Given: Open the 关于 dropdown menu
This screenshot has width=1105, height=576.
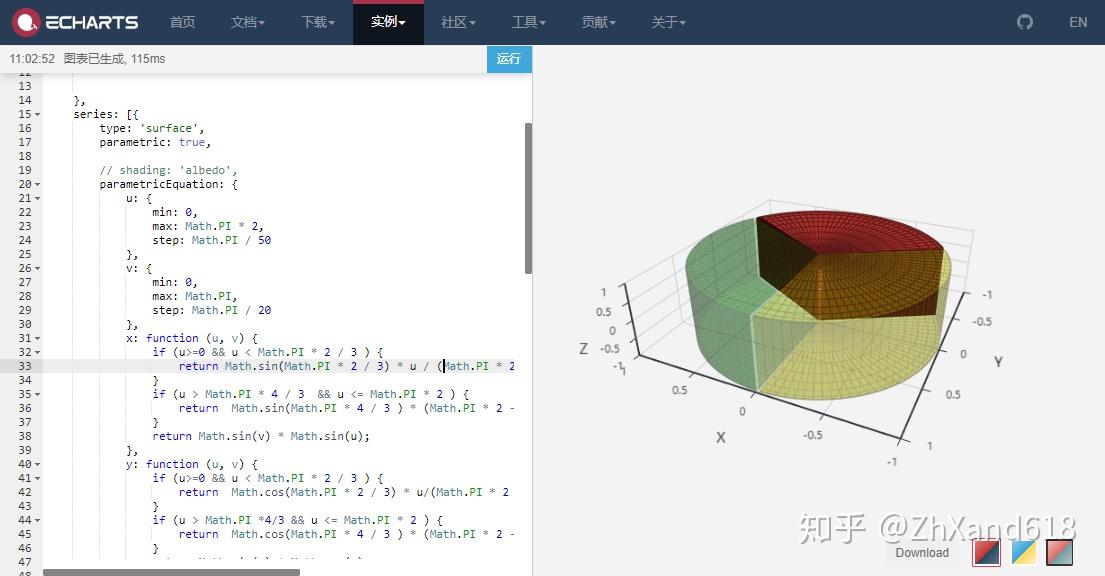Looking at the screenshot, I should (x=668, y=21).
